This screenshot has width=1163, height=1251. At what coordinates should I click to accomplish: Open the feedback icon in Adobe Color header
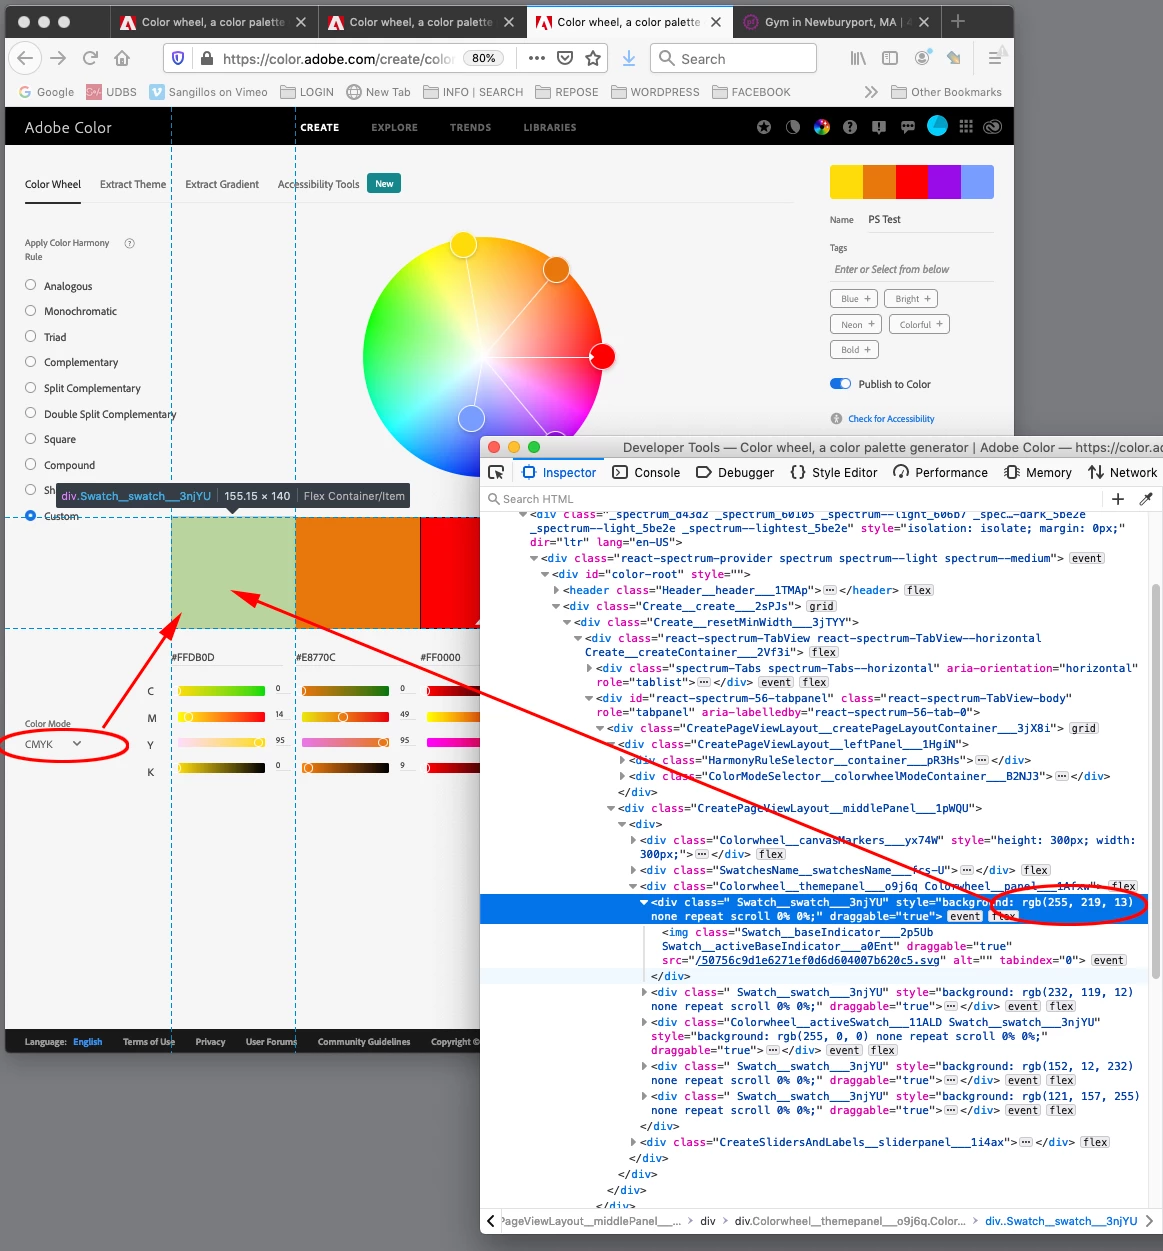click(x=879, y=127)
